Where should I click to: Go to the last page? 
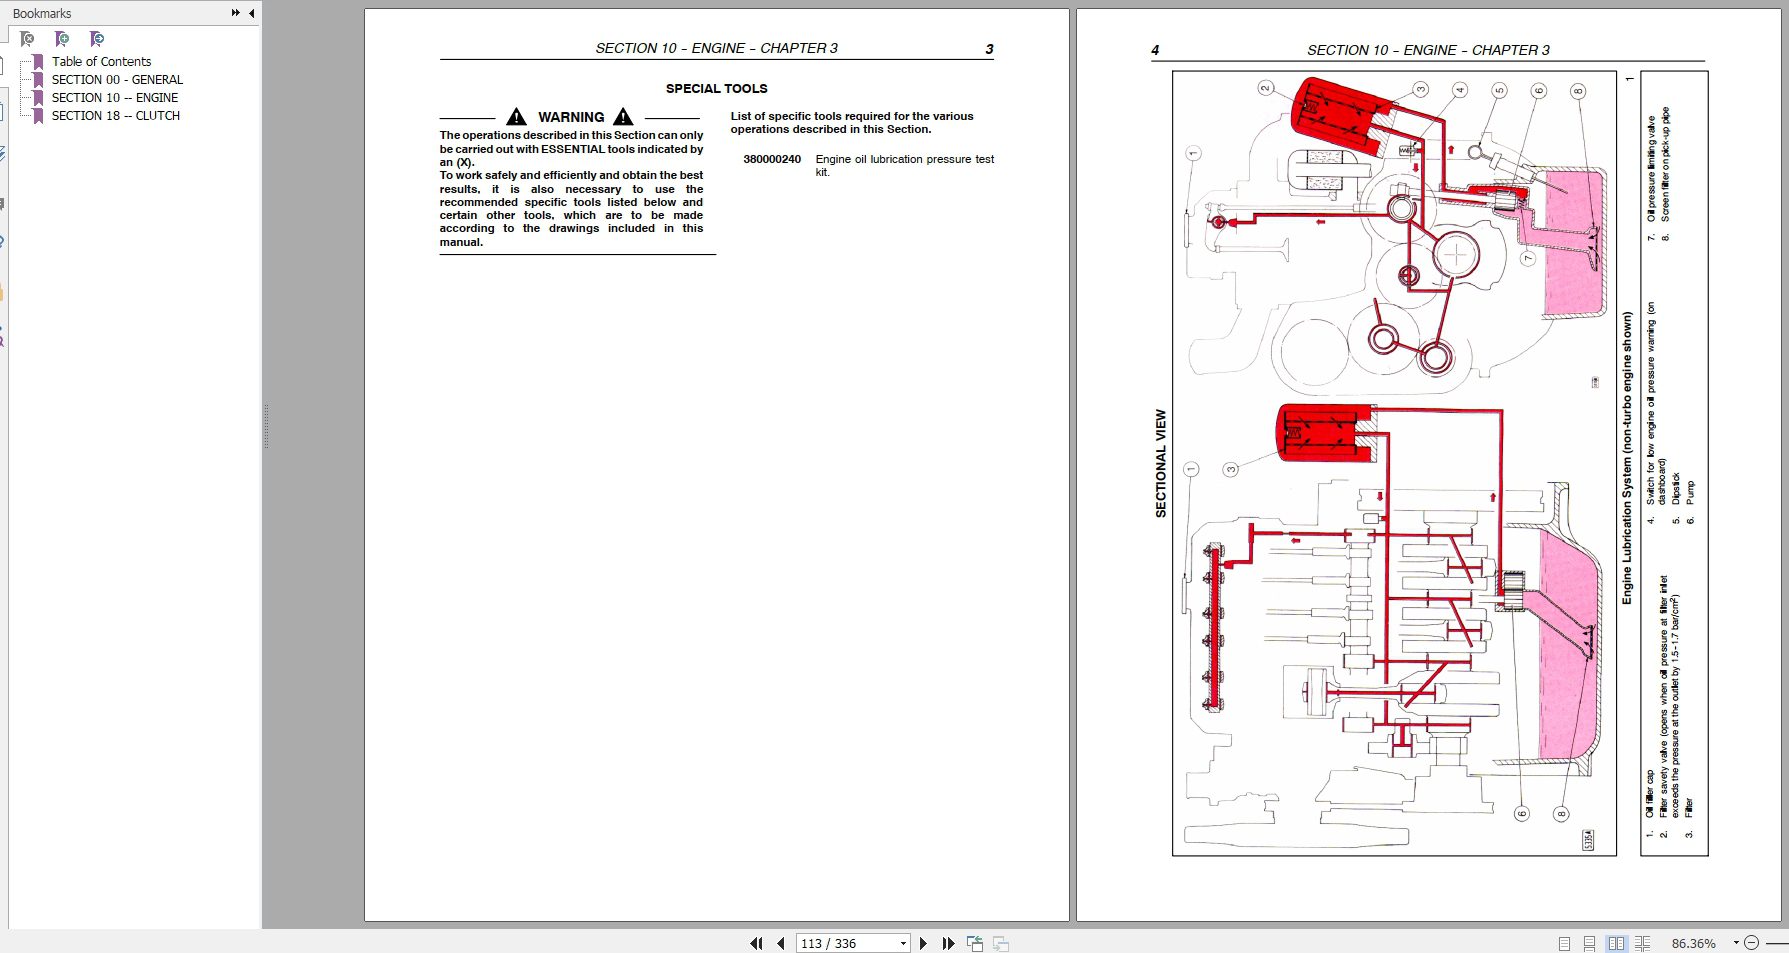tap(948, 943)
